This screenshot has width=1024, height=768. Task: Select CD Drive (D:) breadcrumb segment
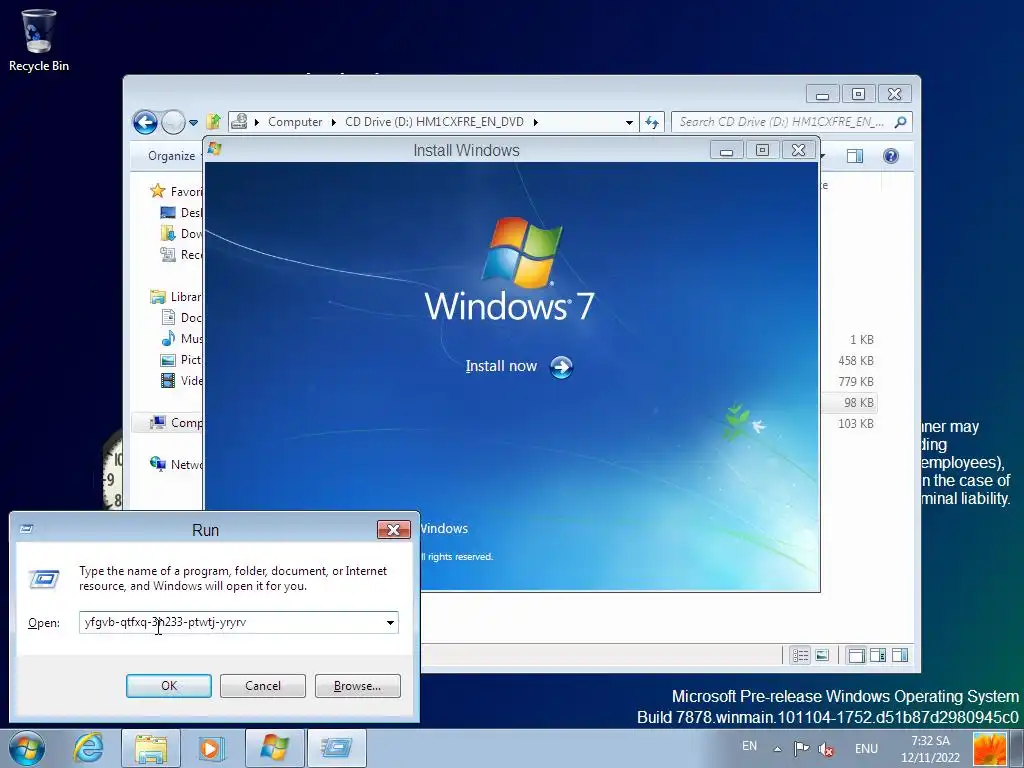tap(434, 122)
